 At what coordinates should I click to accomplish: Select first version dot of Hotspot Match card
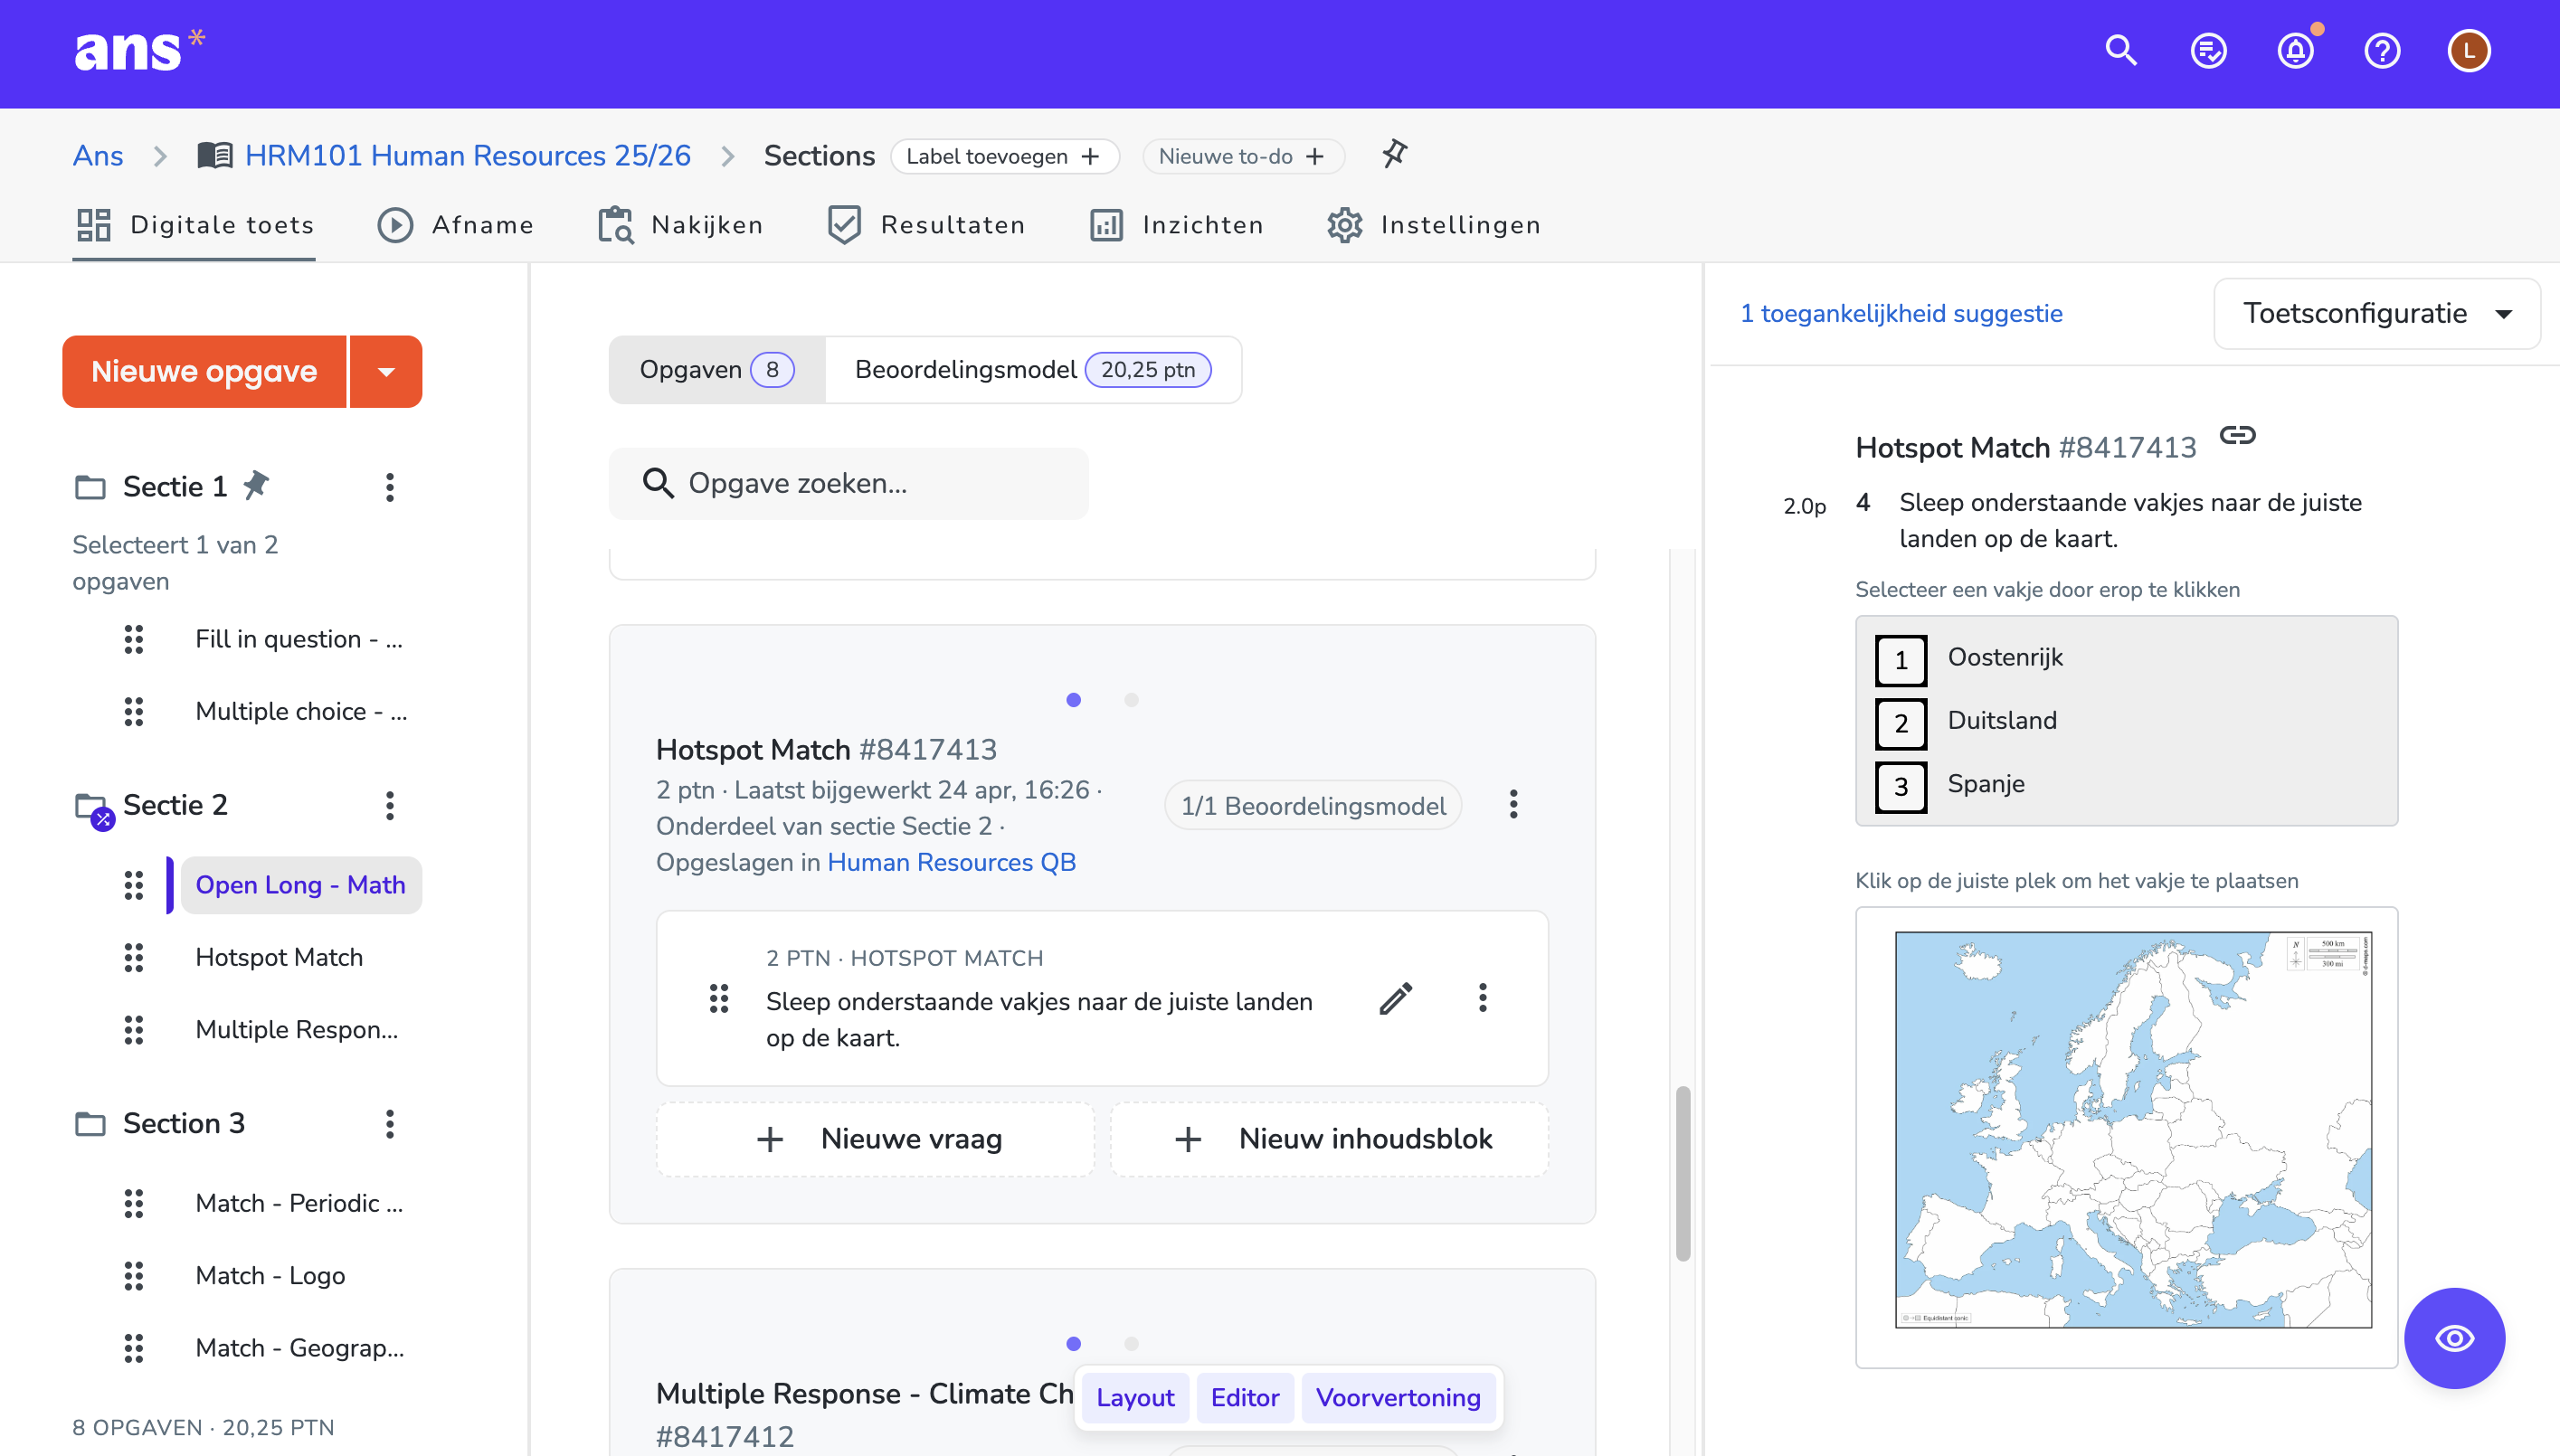click(1073, 700)
